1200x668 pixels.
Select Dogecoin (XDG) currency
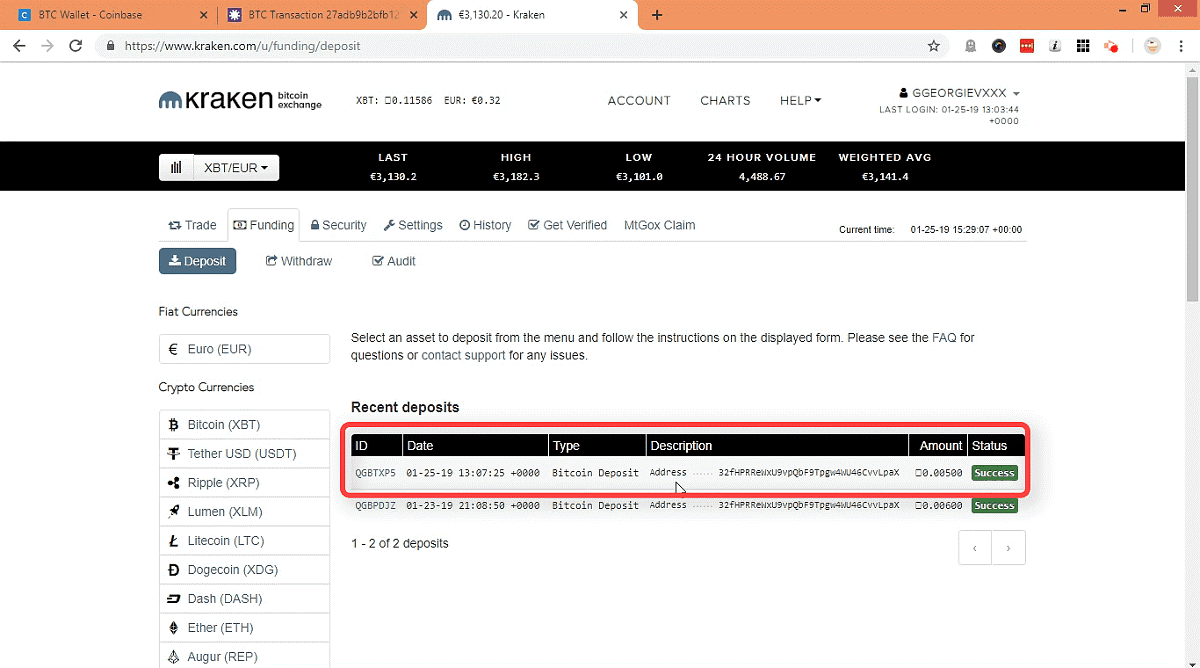coord(244,570)
